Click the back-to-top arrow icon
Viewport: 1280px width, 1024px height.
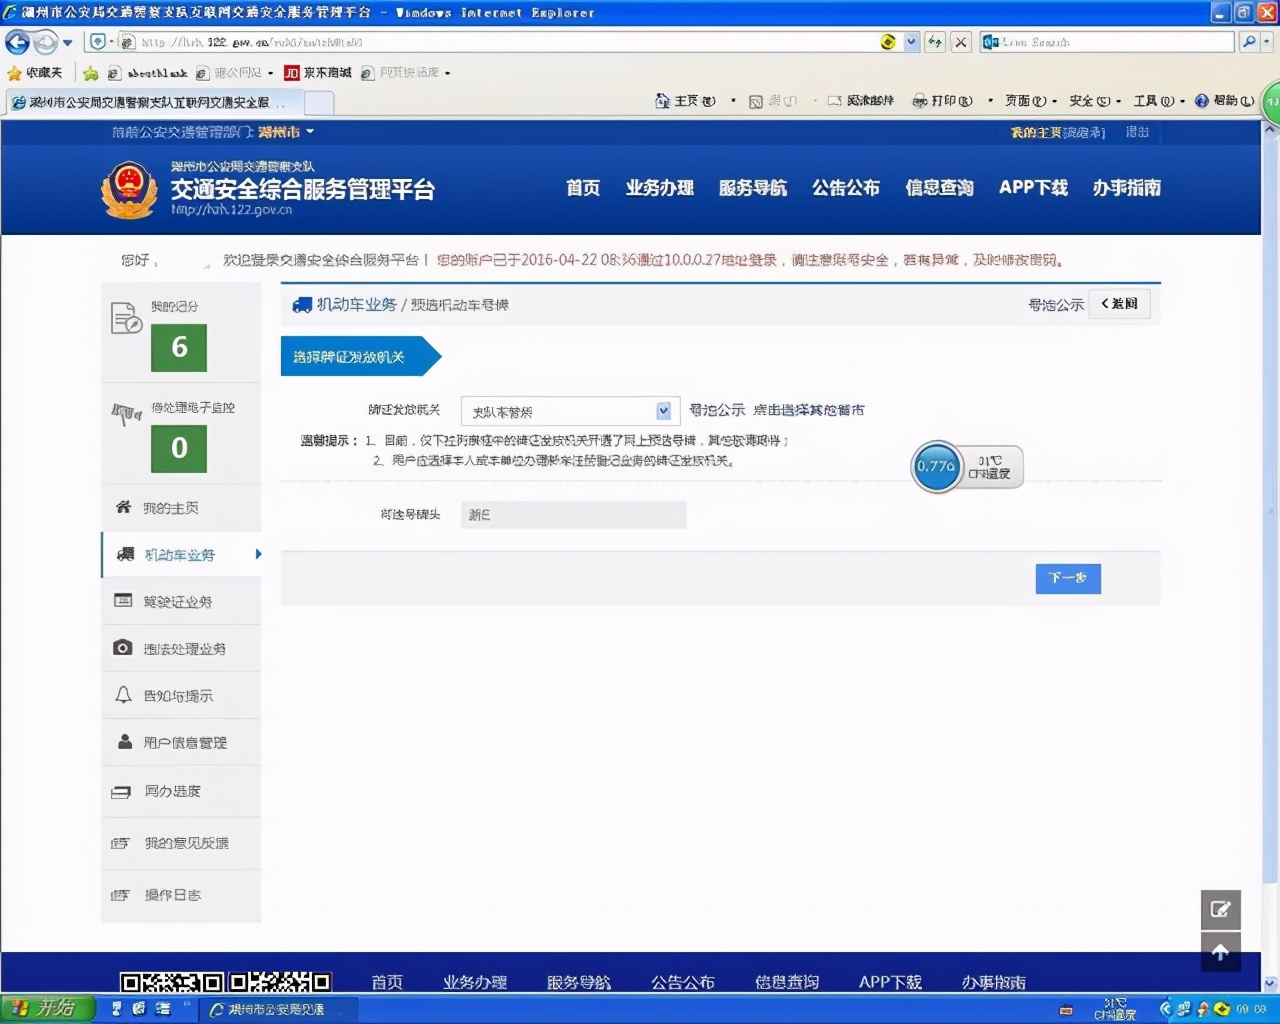click(x=1220, y=952)
